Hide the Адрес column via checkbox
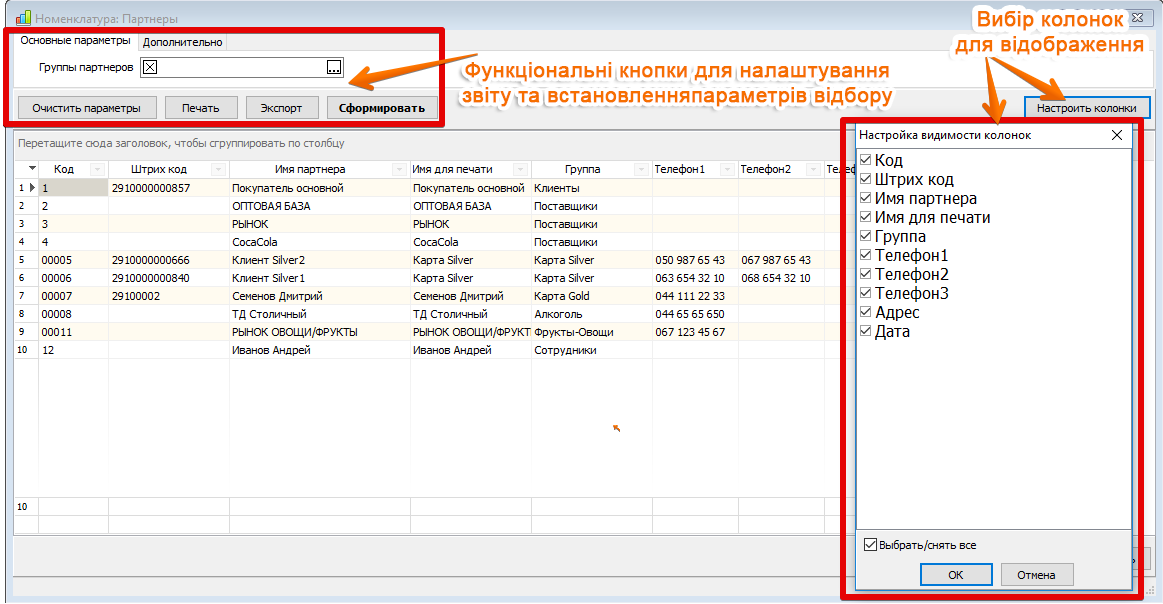The width and height of the screenshot is (1163, 604). tap(865, 312)
